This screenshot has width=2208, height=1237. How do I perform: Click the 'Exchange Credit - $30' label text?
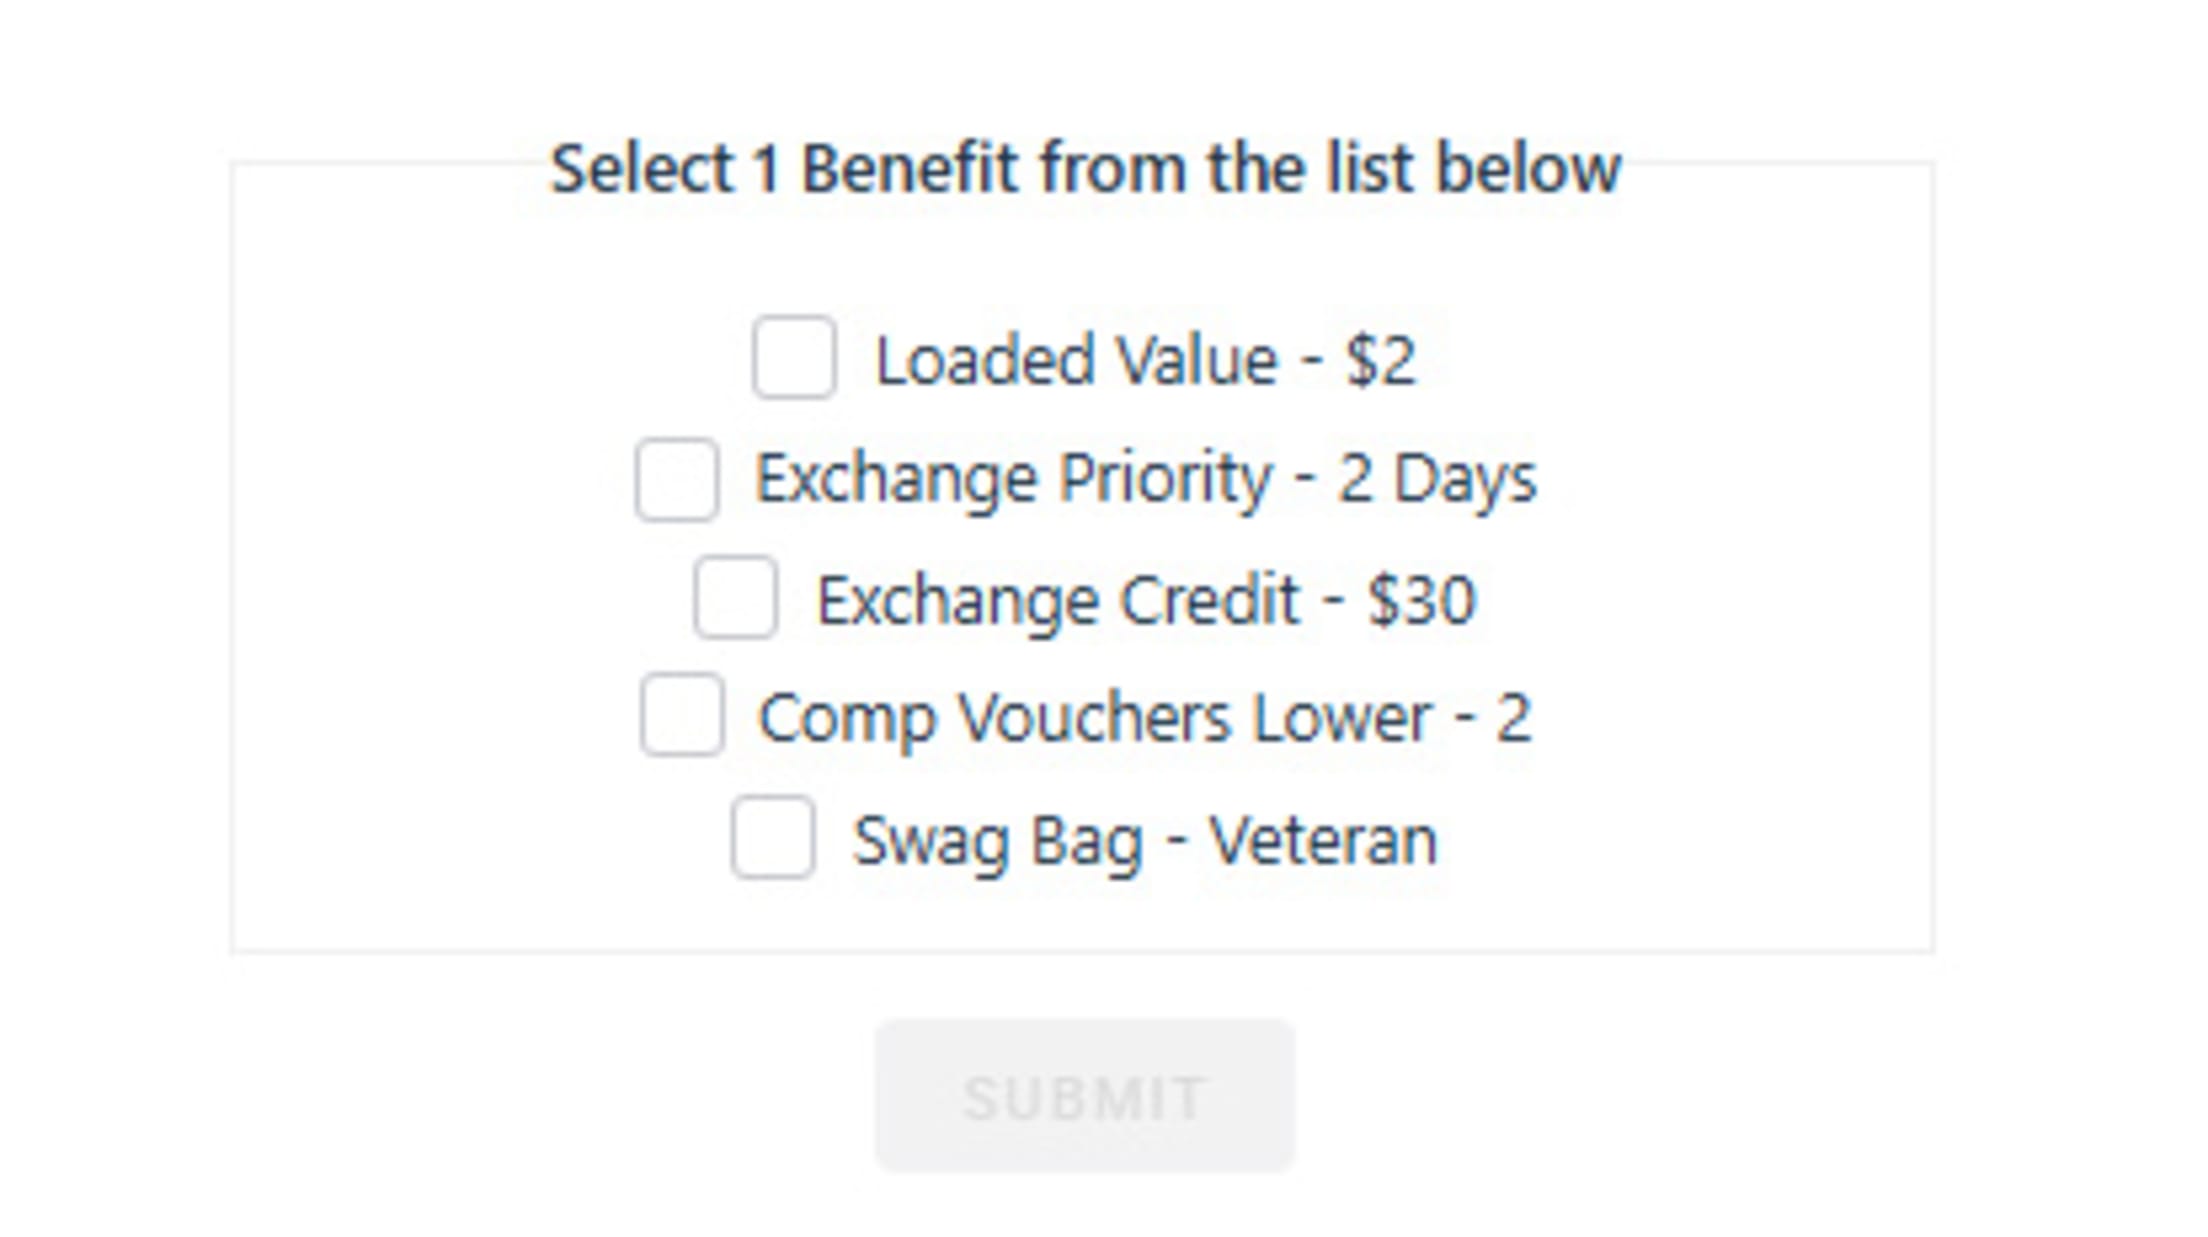1145,600
